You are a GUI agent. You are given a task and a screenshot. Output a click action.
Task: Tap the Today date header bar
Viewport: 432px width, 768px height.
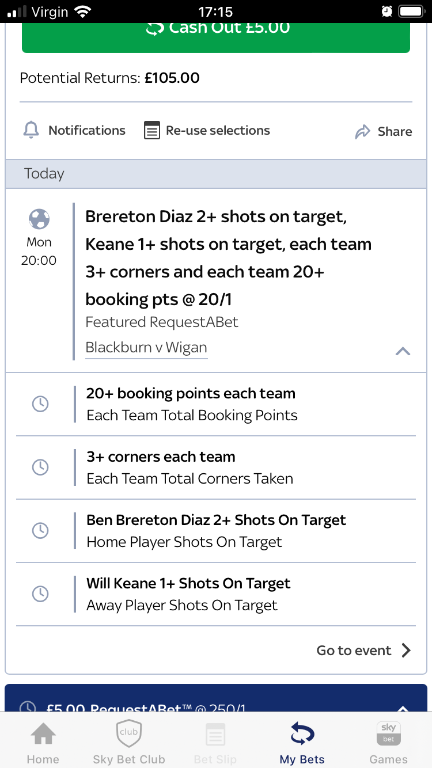coord(216,174)
